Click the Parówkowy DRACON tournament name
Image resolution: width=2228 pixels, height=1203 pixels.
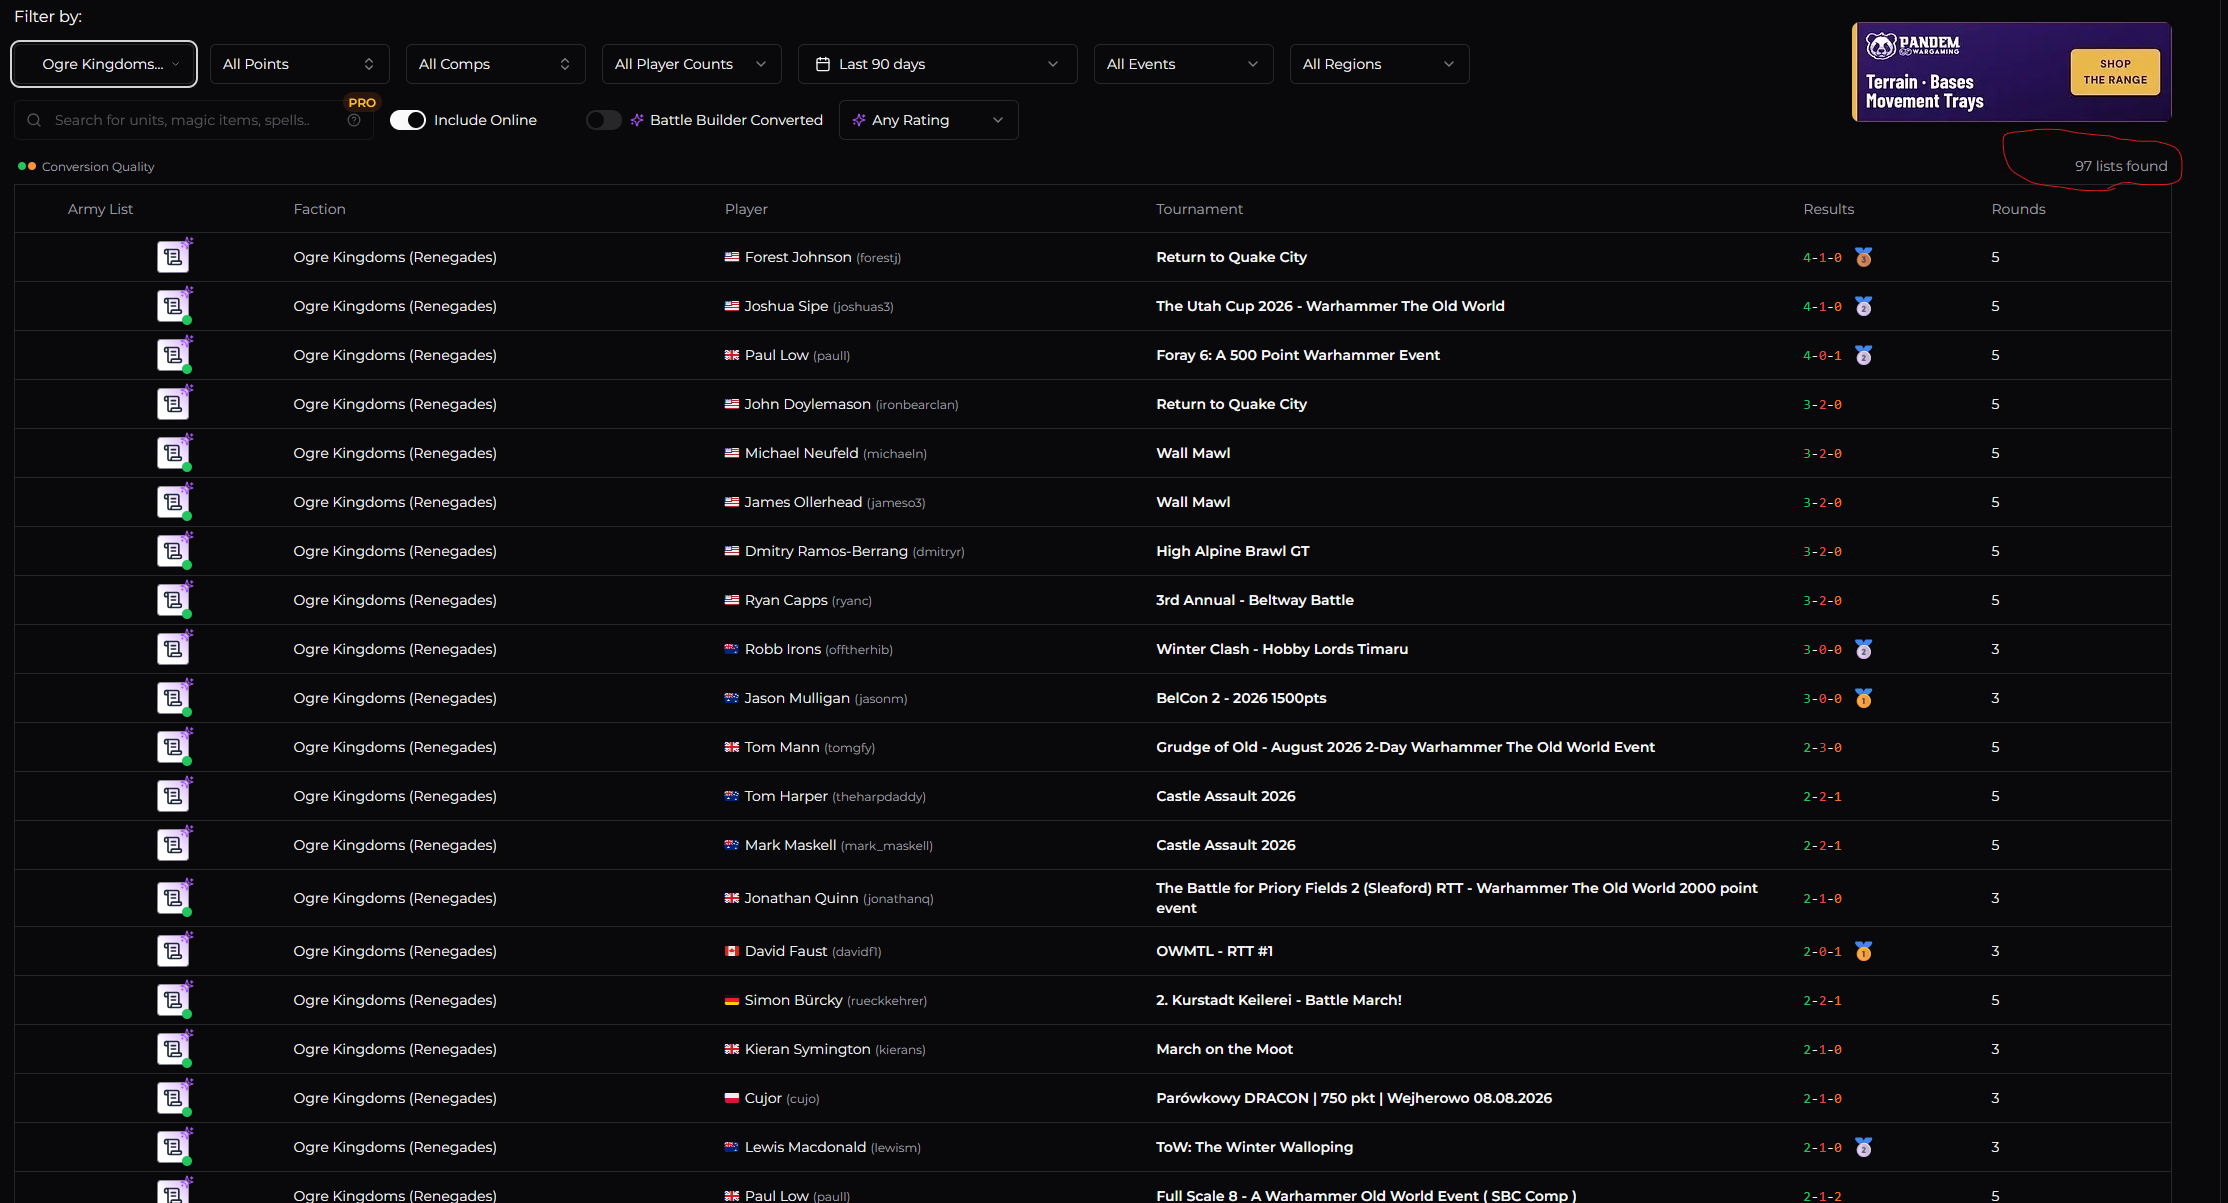click(1354, 1098)
